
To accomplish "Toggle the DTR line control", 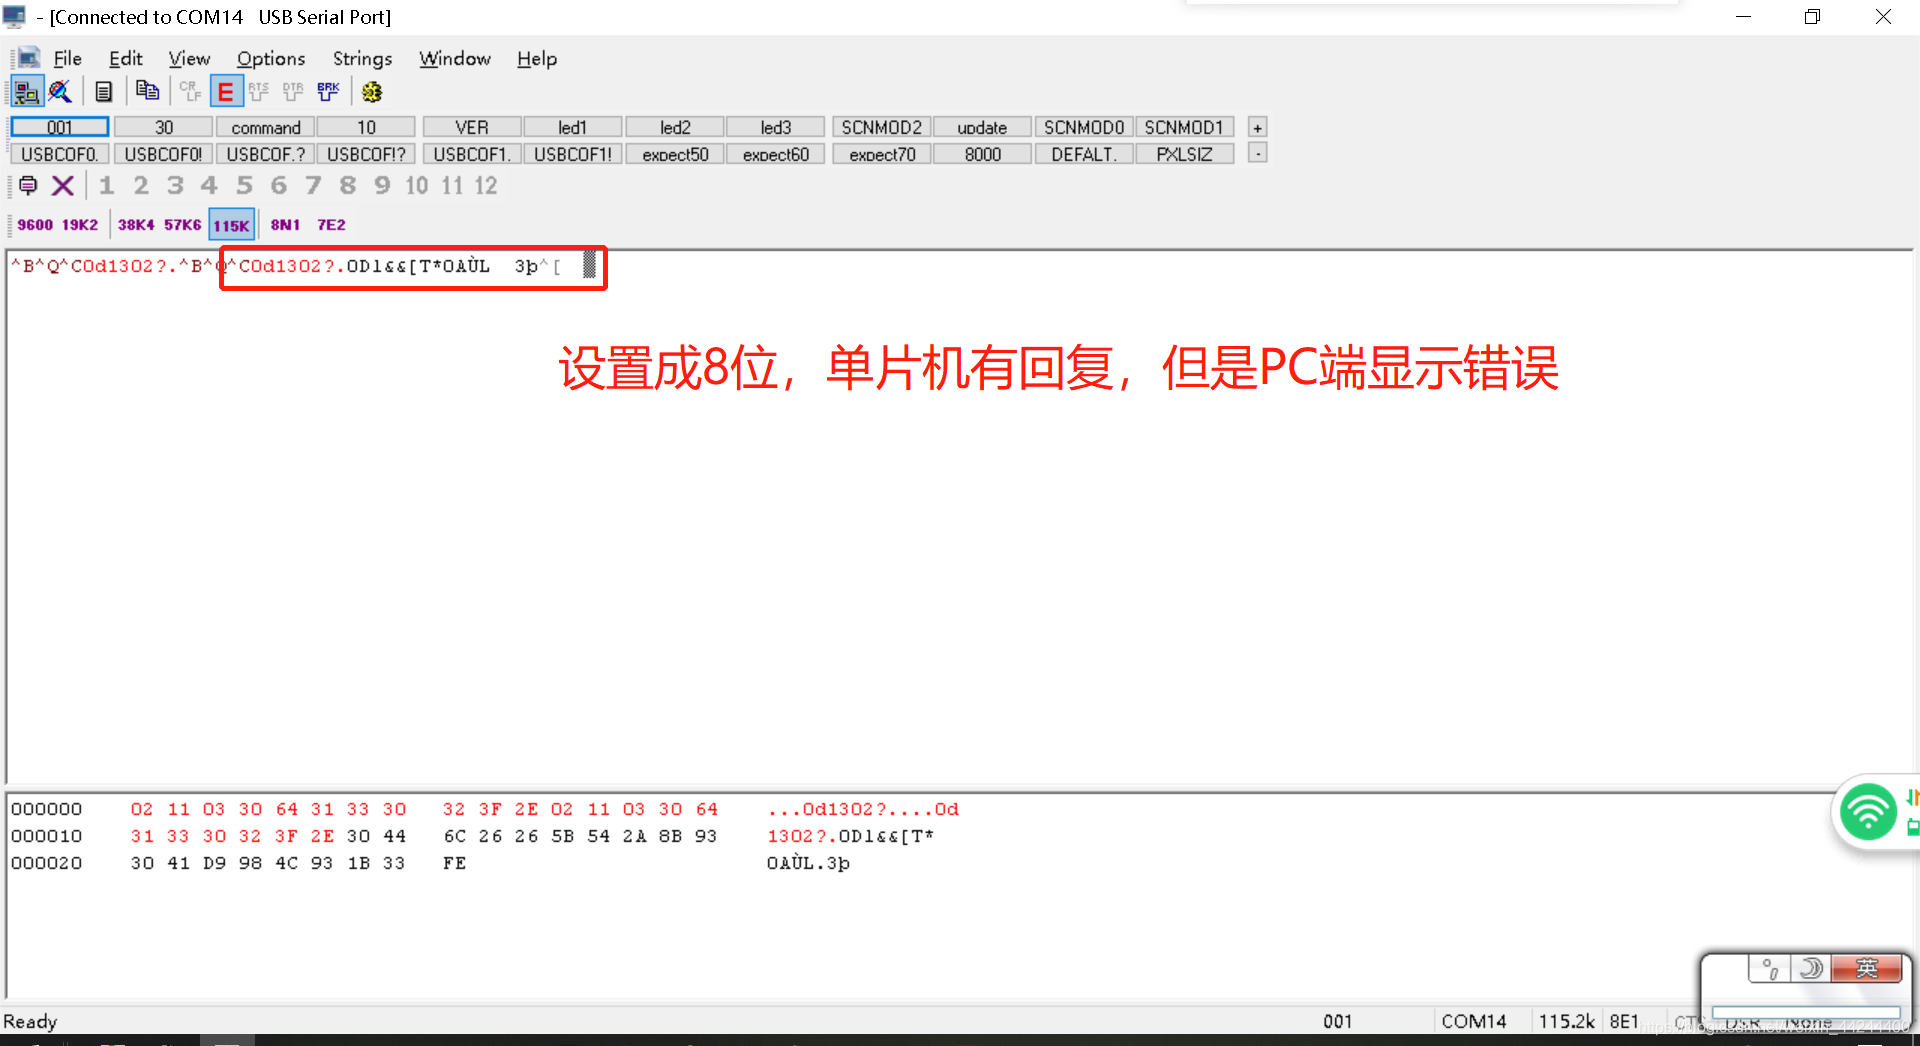I will [293, 92].
